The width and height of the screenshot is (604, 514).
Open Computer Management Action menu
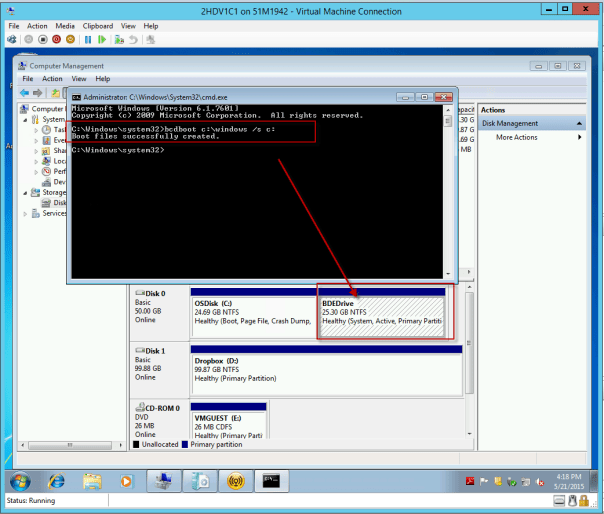coord(52,79)
